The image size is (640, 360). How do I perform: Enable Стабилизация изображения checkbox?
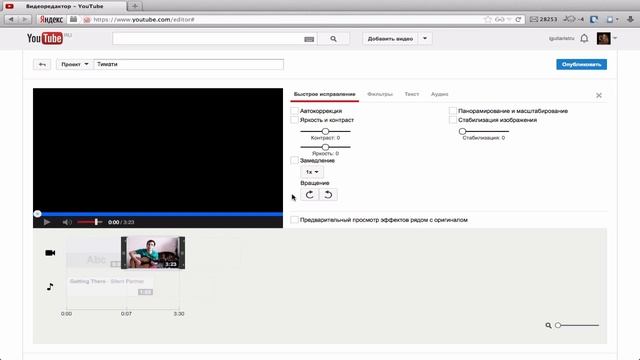(x=453, y=120)
